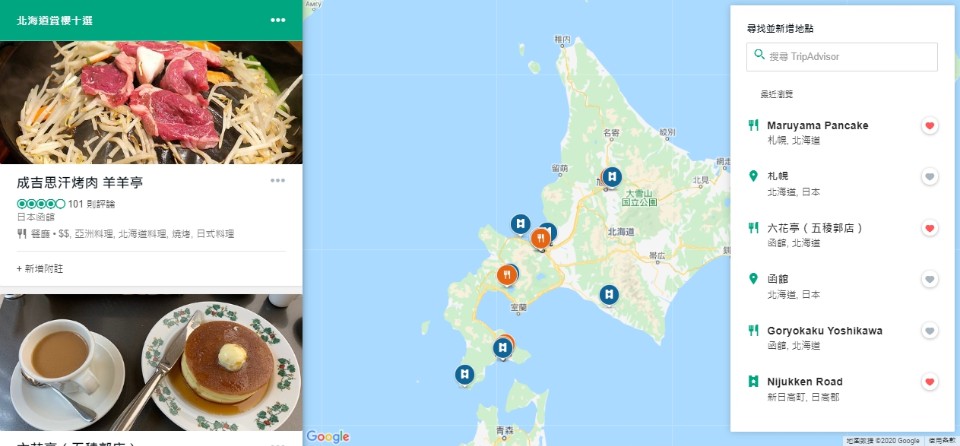Select blue attraction pin near Hakodate
This screenshot has height=446, width=960.
(503, 348)
